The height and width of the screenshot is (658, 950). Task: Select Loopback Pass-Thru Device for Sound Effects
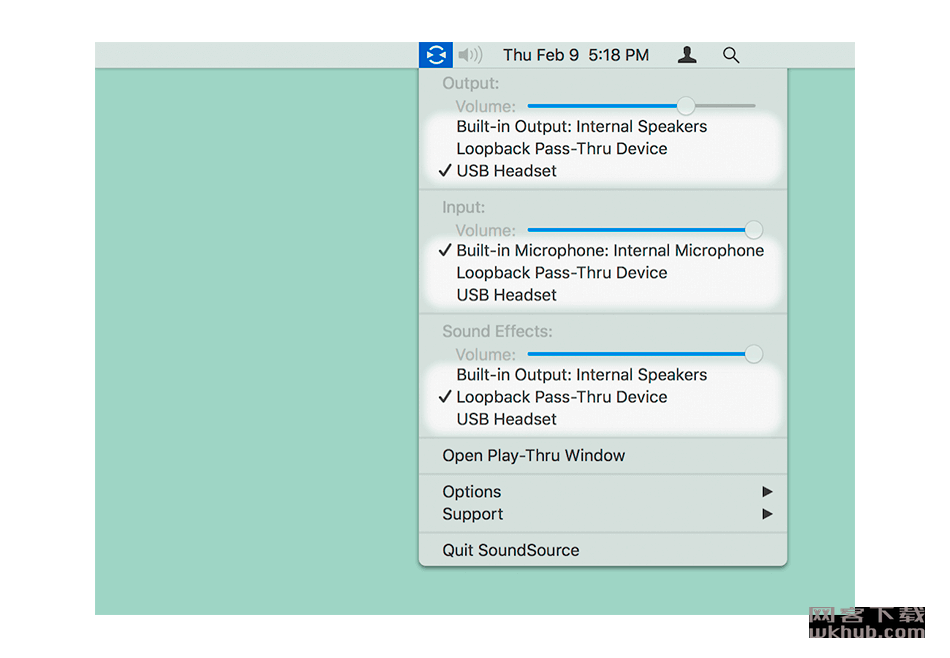point(603,397)
